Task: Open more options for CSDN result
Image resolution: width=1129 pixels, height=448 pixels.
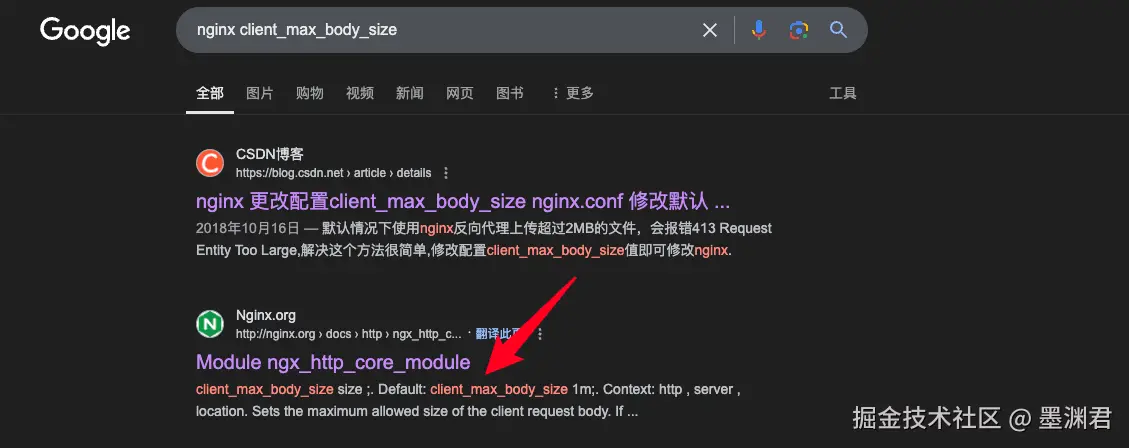Action: (446, 173)
